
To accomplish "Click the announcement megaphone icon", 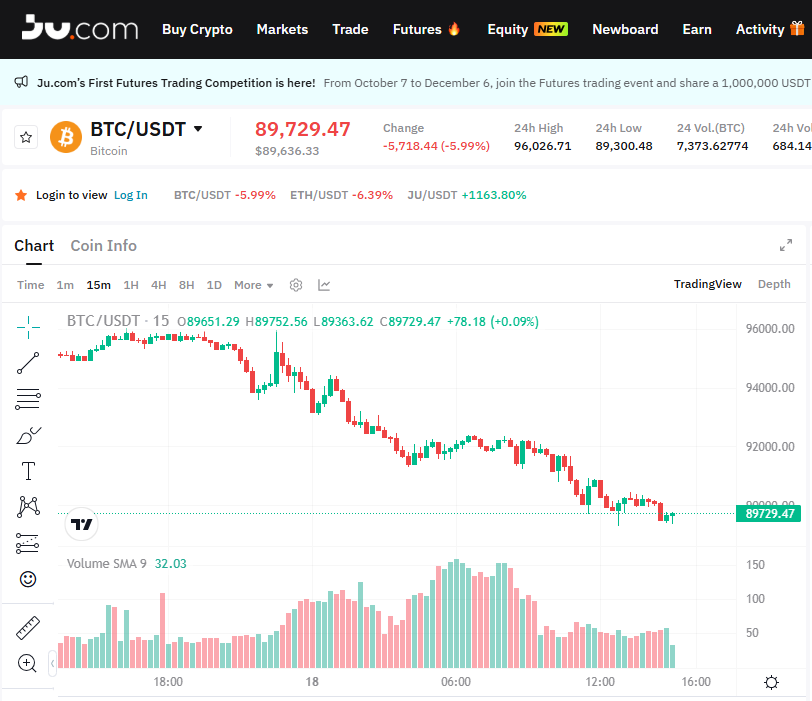I will [x=21, y=82].
